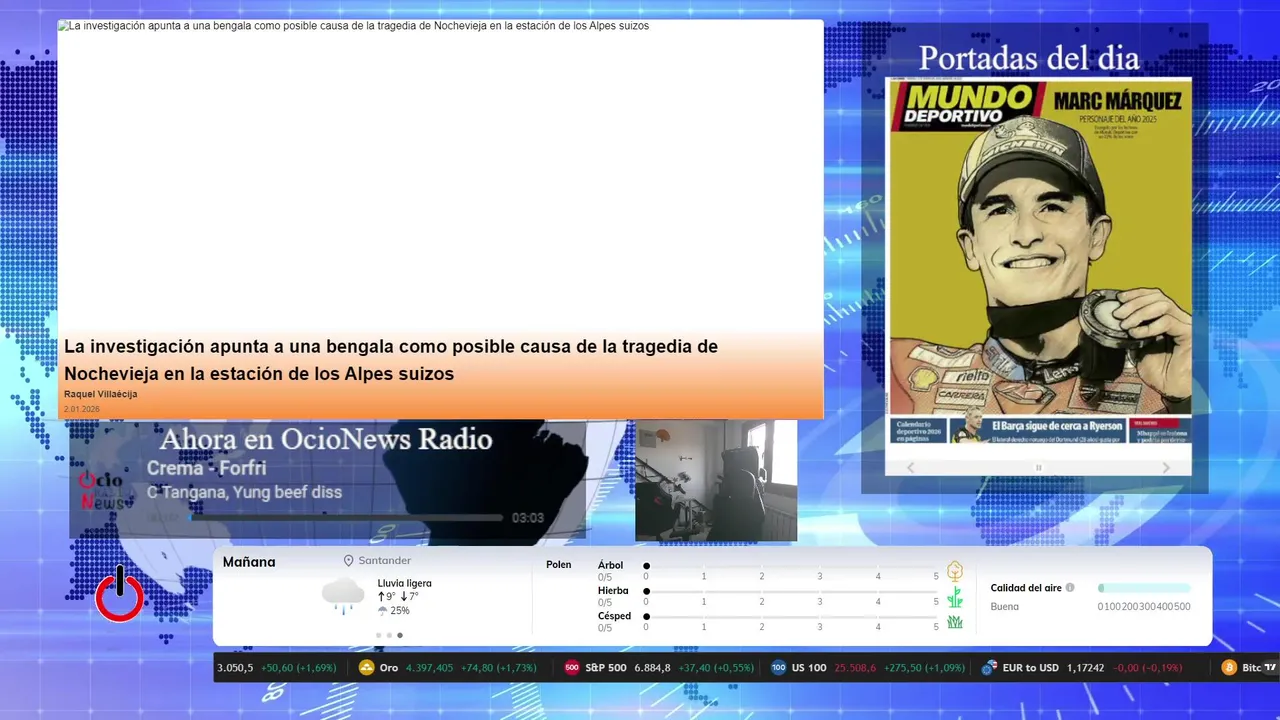The width and height of the screenshot is (1280, 720).
Task: Click 'C Tangana, Yung beef diss' subtitle
Action: coord(244,492)
